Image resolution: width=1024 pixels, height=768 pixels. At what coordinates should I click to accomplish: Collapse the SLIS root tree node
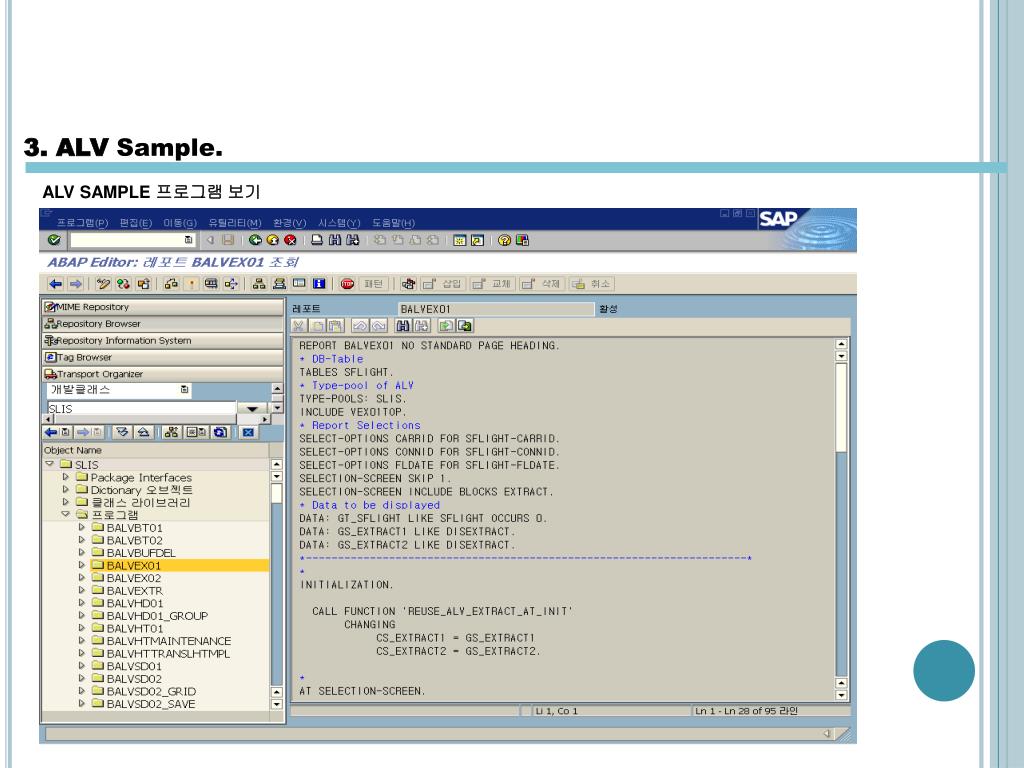coord(50,464)
